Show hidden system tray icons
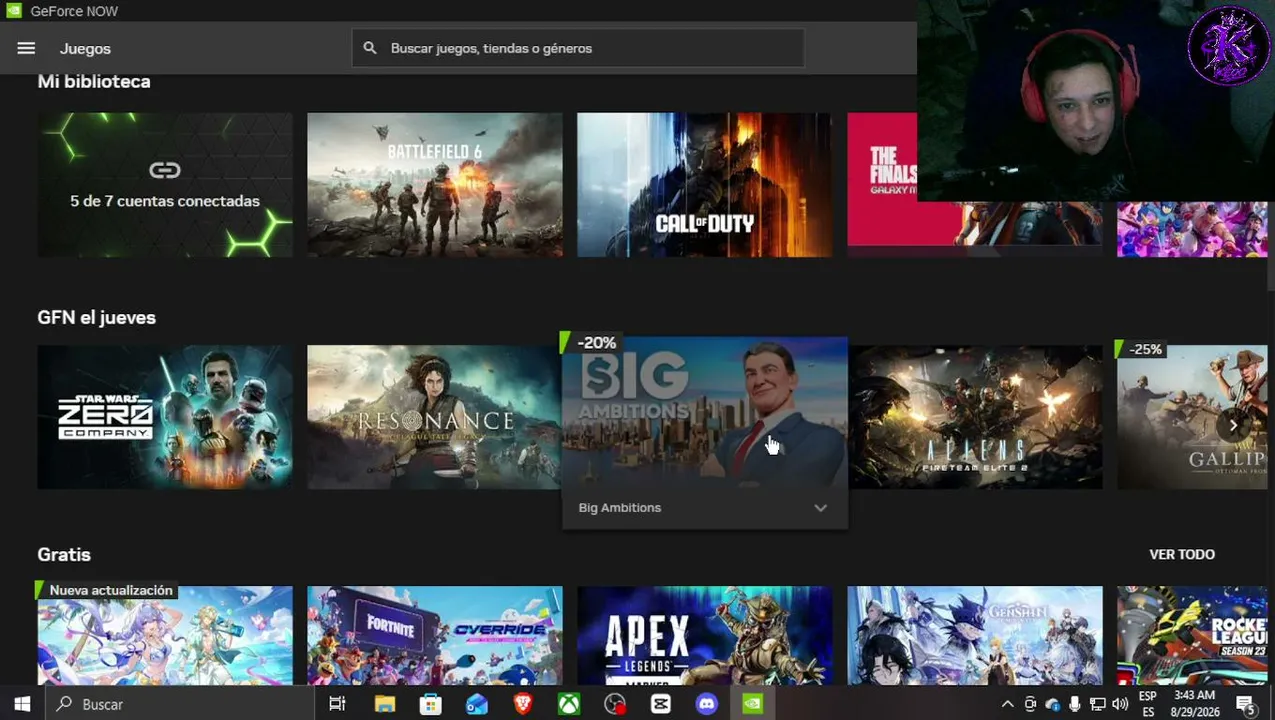 coord(1007,704)
